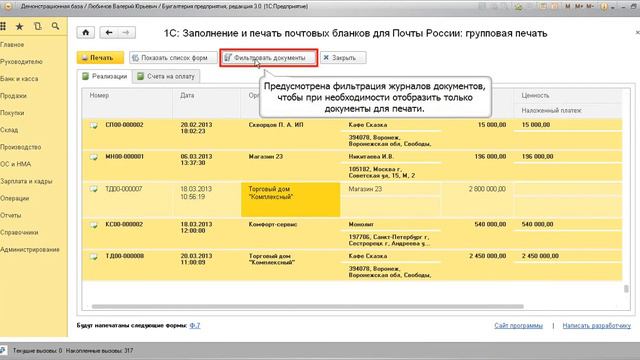This screenshot has width=640, height=360.
Task: Open Руководителю section in sidebar
Action: [x=21, y=62]
